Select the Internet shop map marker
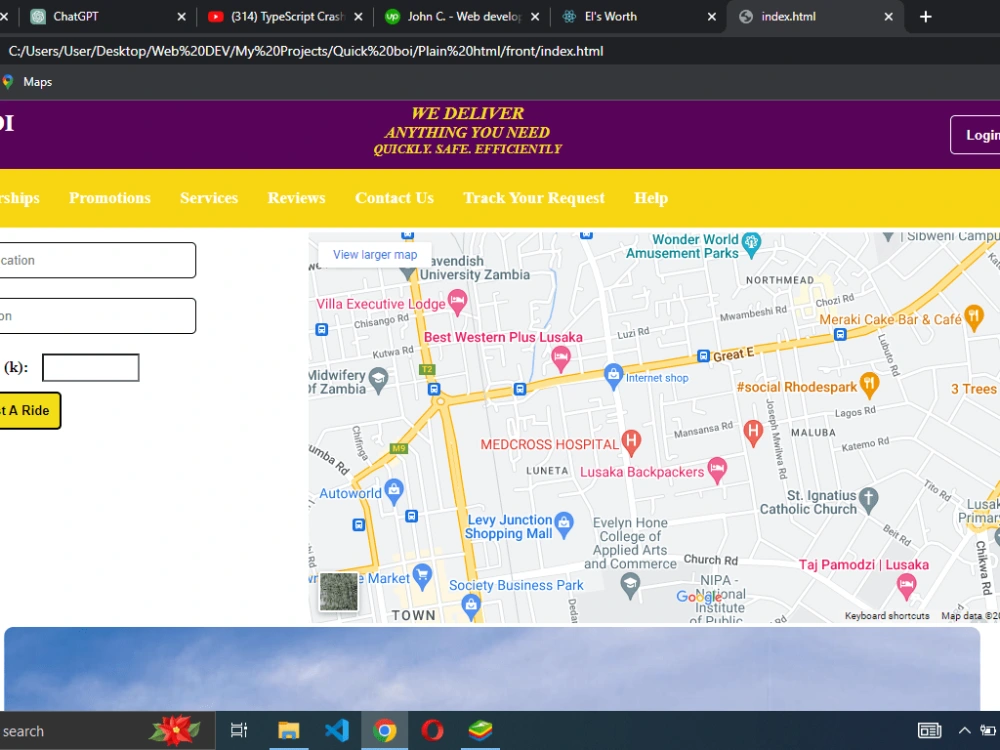The width and height of the screenshot is (1000, 750). point(613,376)
